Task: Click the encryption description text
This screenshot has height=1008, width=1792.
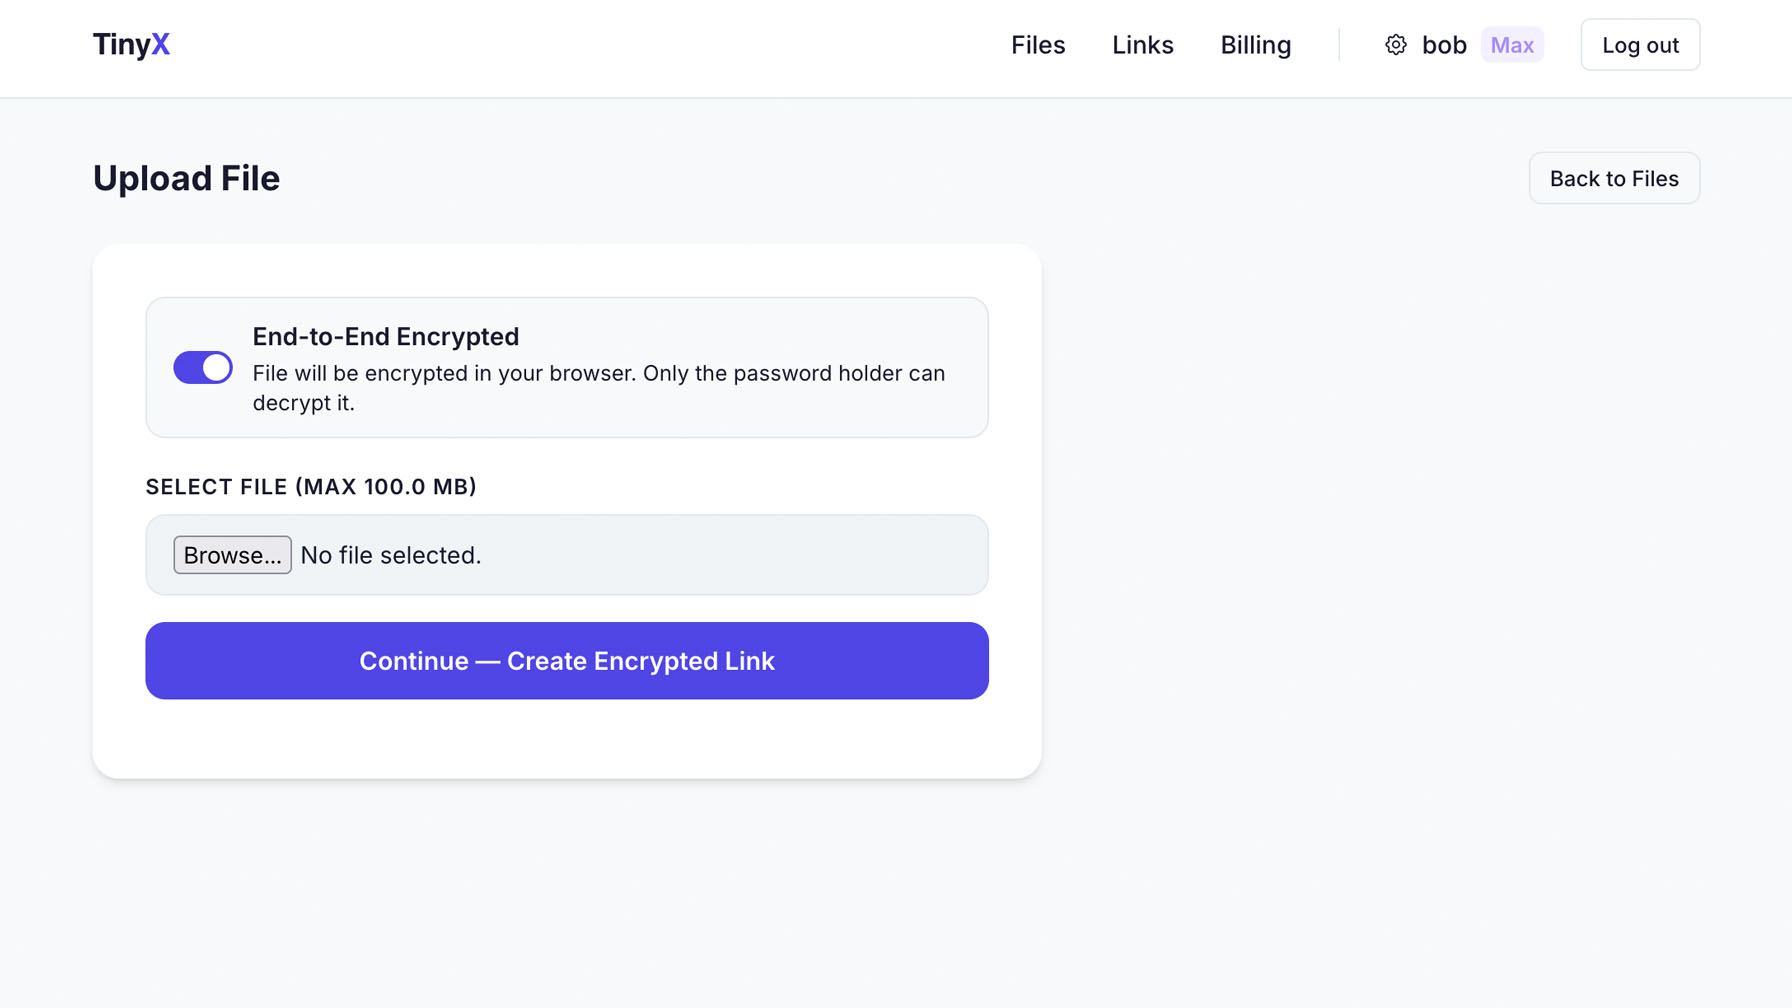Action: point(598,388)
